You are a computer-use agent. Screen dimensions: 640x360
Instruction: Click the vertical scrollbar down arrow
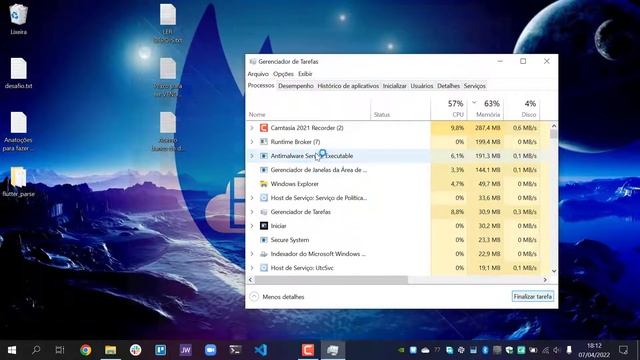click(x=553, y=271)
